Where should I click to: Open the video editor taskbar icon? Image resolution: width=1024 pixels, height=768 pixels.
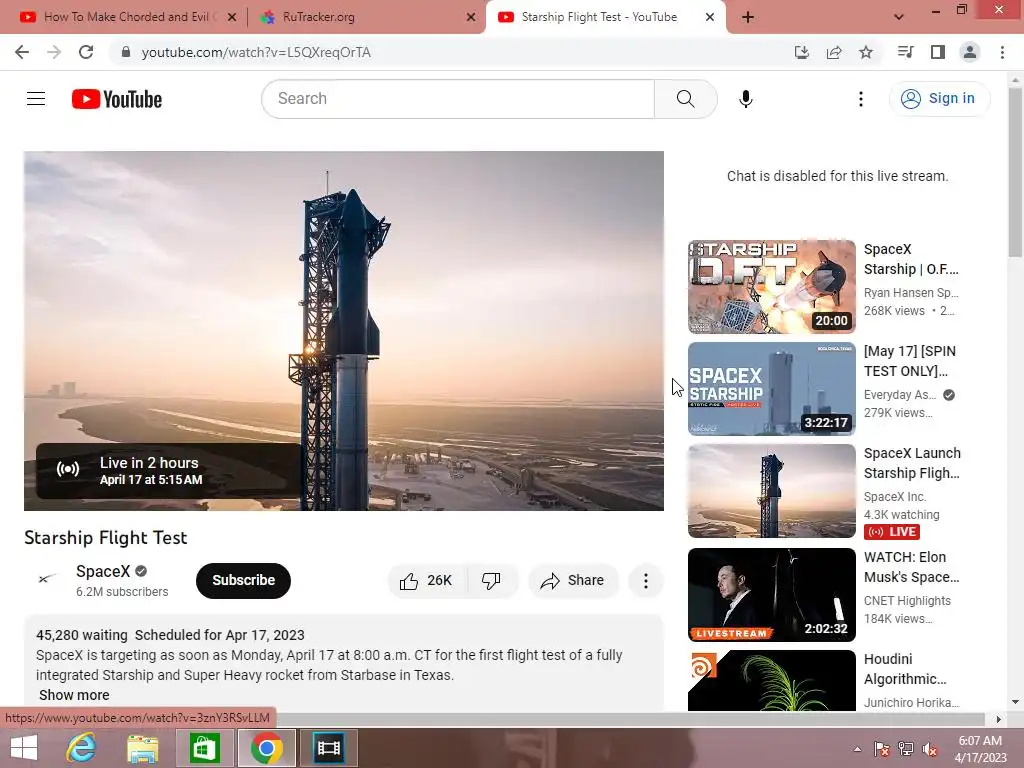[x=328, y=748]
